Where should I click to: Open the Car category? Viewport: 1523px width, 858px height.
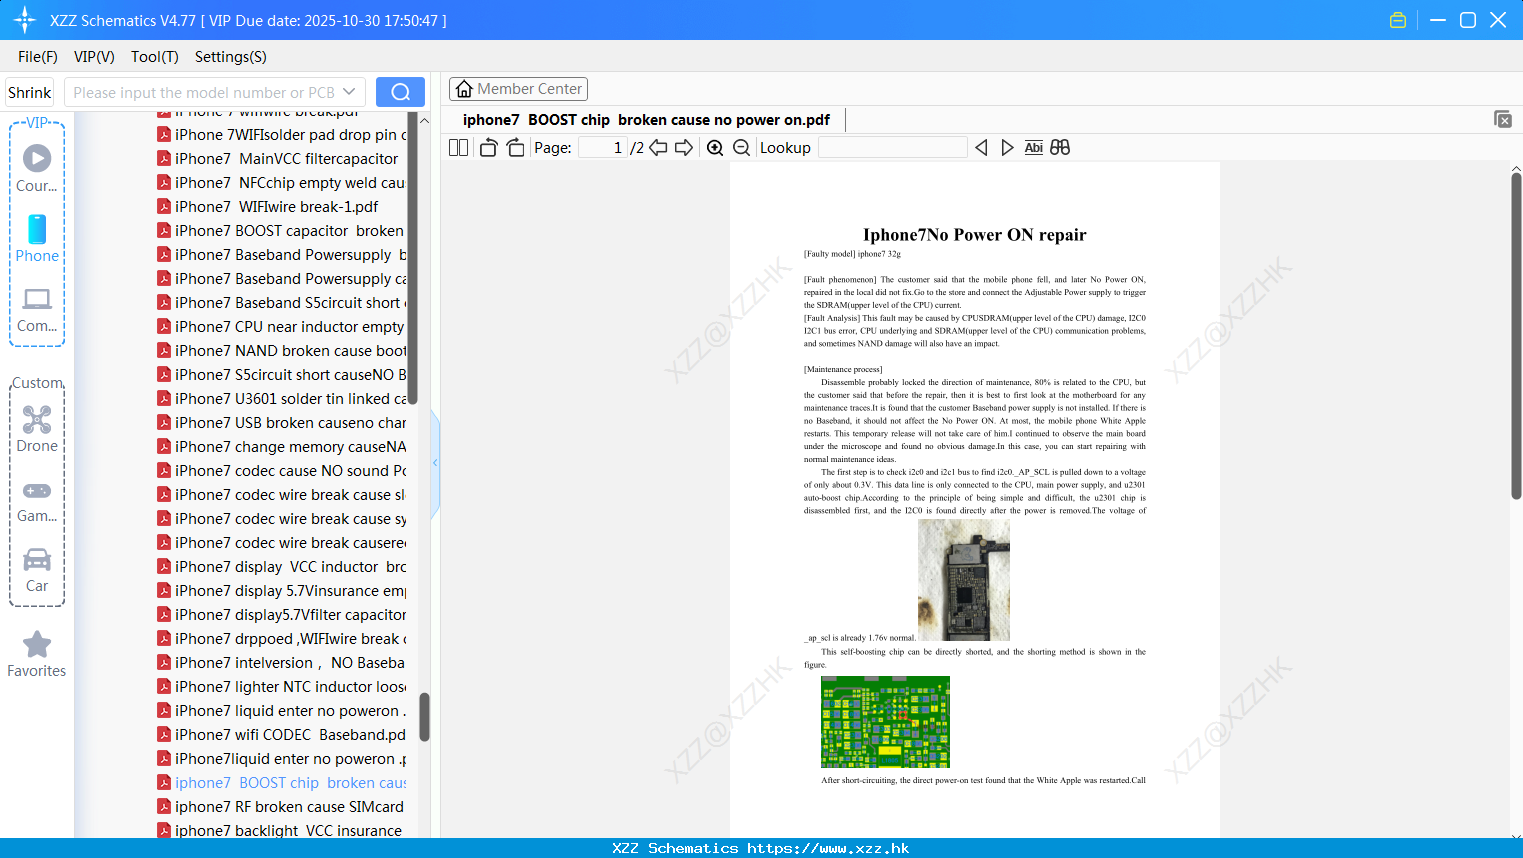click(x=37, y=570)
